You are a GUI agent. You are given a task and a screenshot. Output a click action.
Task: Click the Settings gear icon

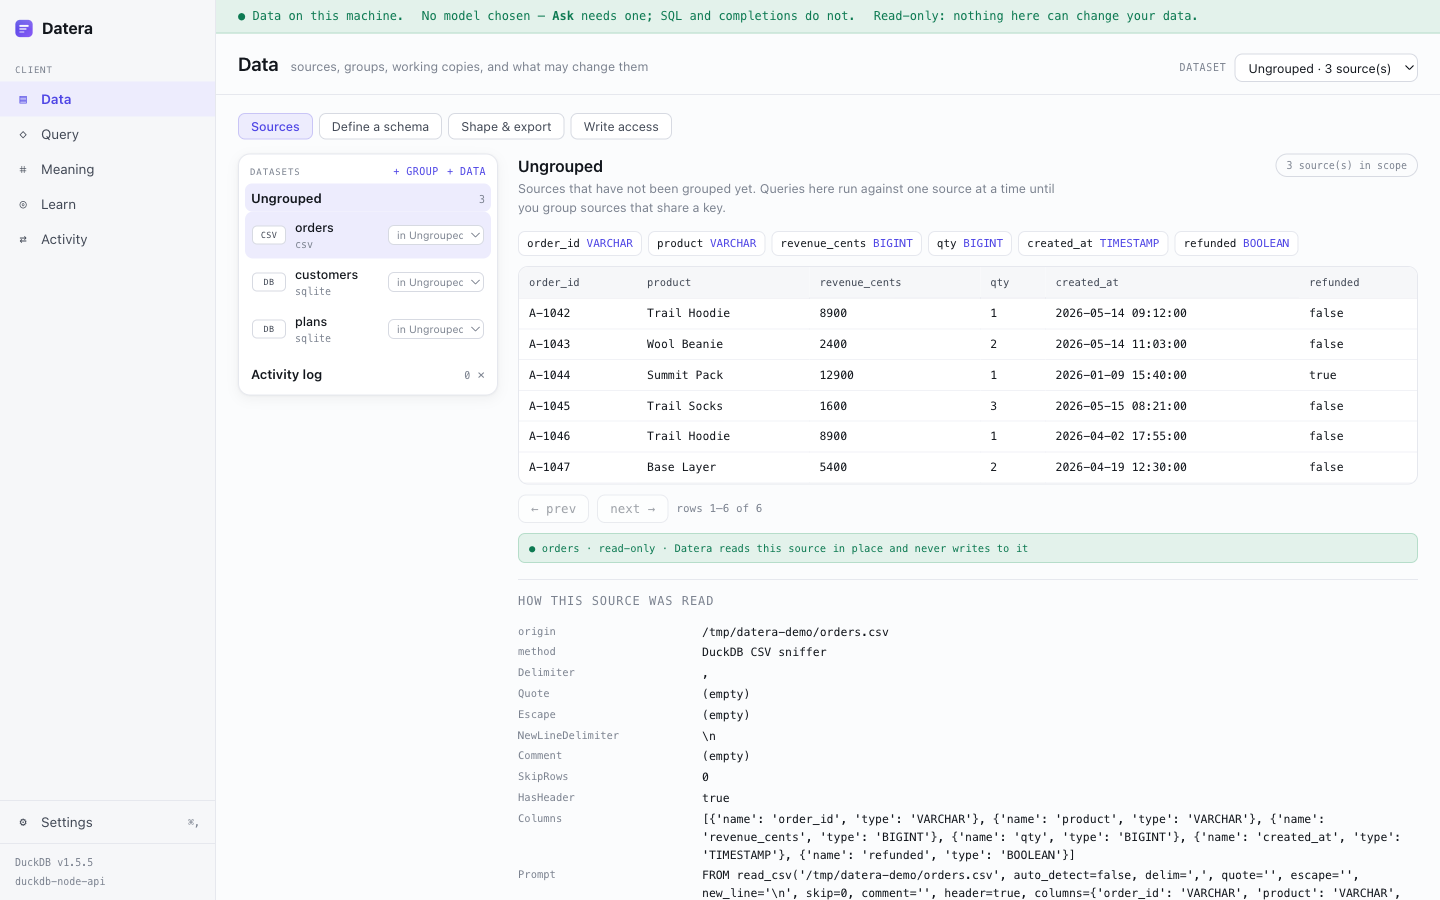click(23, 822)
